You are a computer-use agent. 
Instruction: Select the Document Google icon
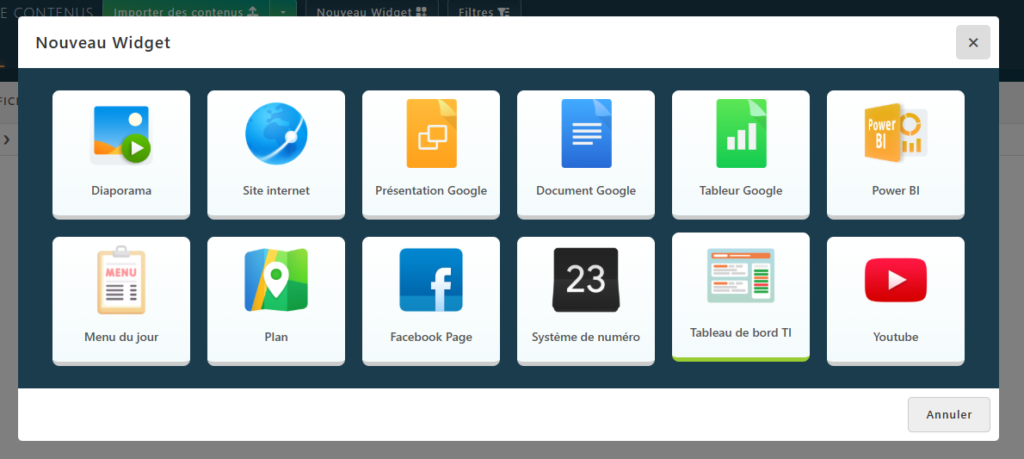(586, 135)
